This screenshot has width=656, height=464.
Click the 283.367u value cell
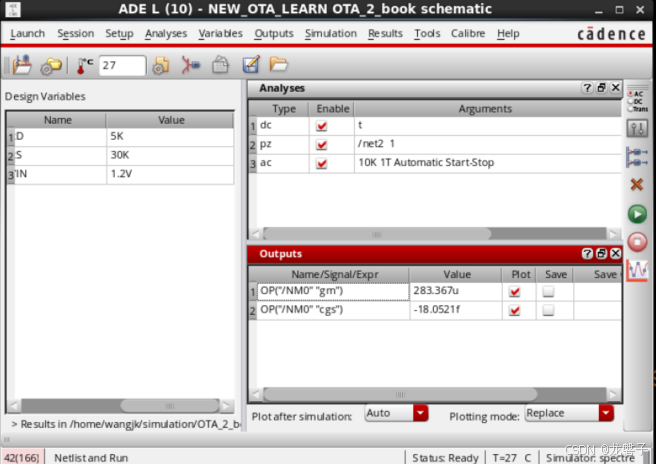click(x=456, y=291)
